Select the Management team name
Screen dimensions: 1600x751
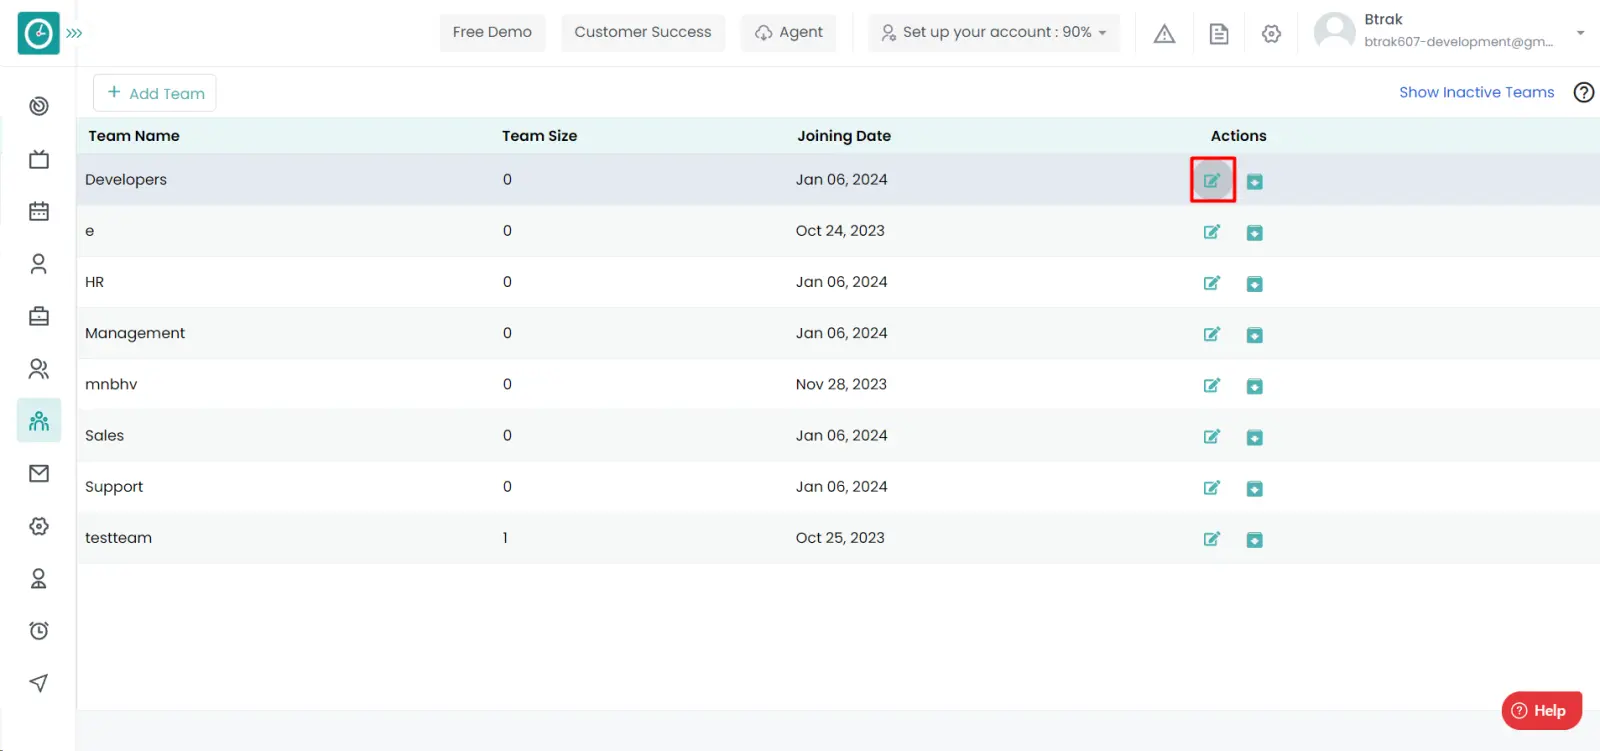[135, 333]
